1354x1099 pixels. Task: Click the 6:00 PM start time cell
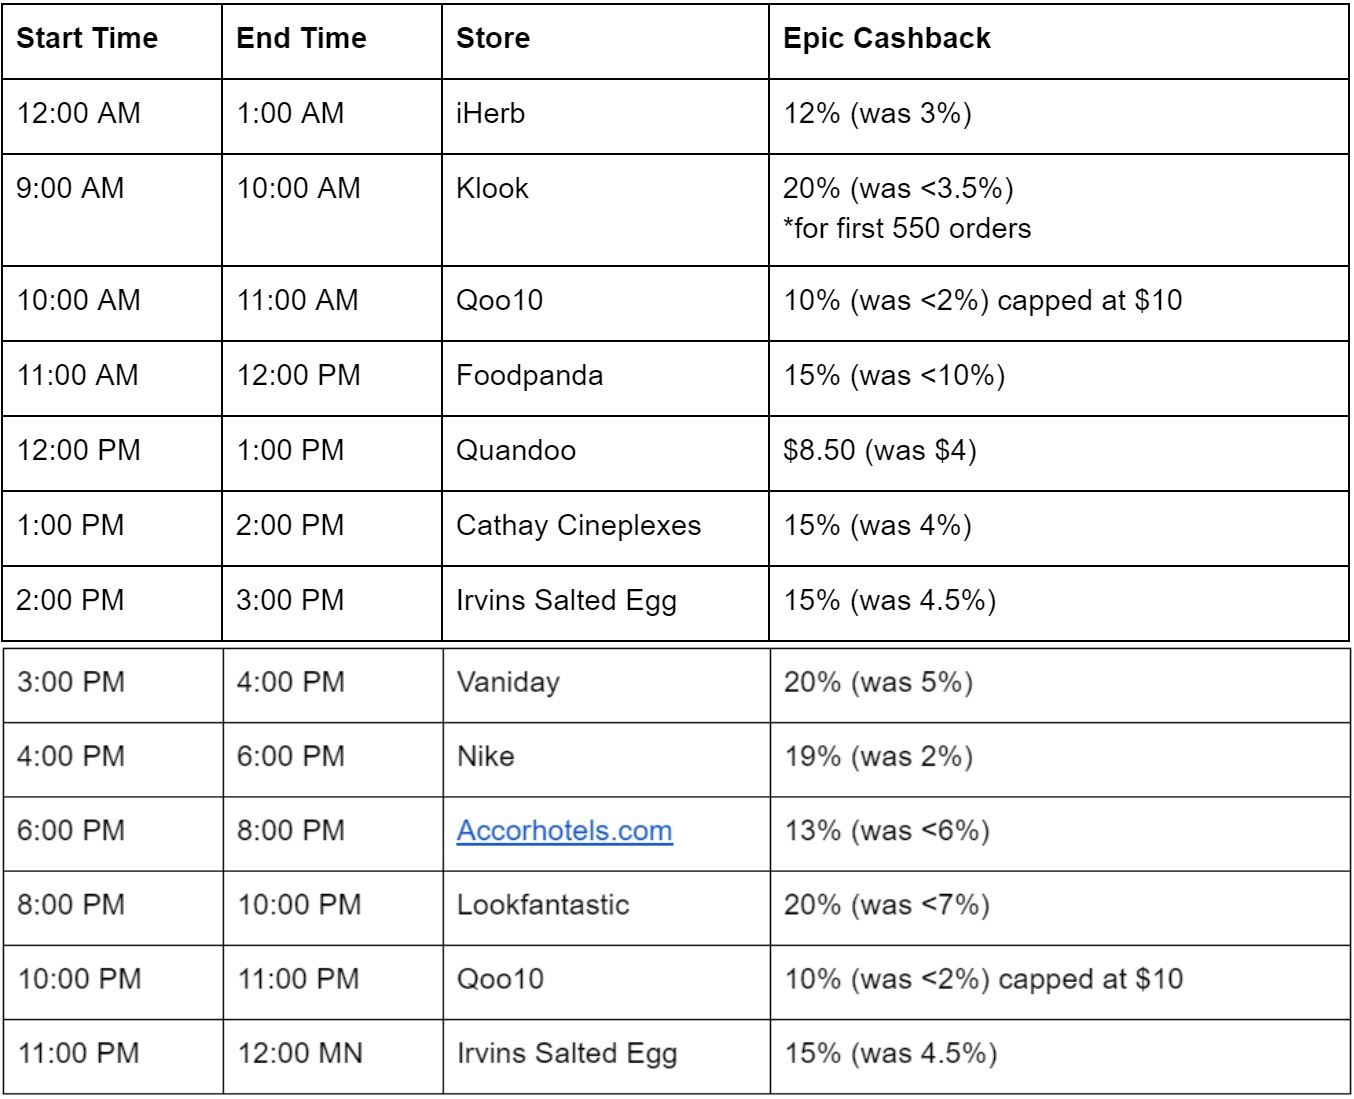click(x=113, y=832)
